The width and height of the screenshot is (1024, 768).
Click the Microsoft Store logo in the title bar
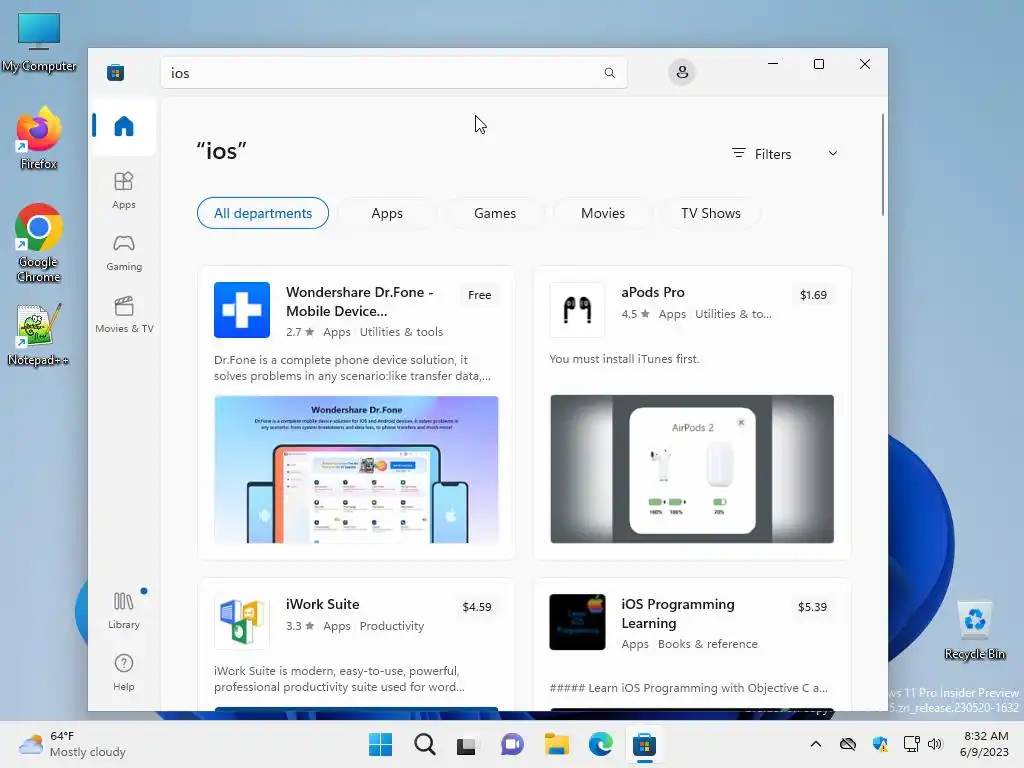tap(116, 72)
